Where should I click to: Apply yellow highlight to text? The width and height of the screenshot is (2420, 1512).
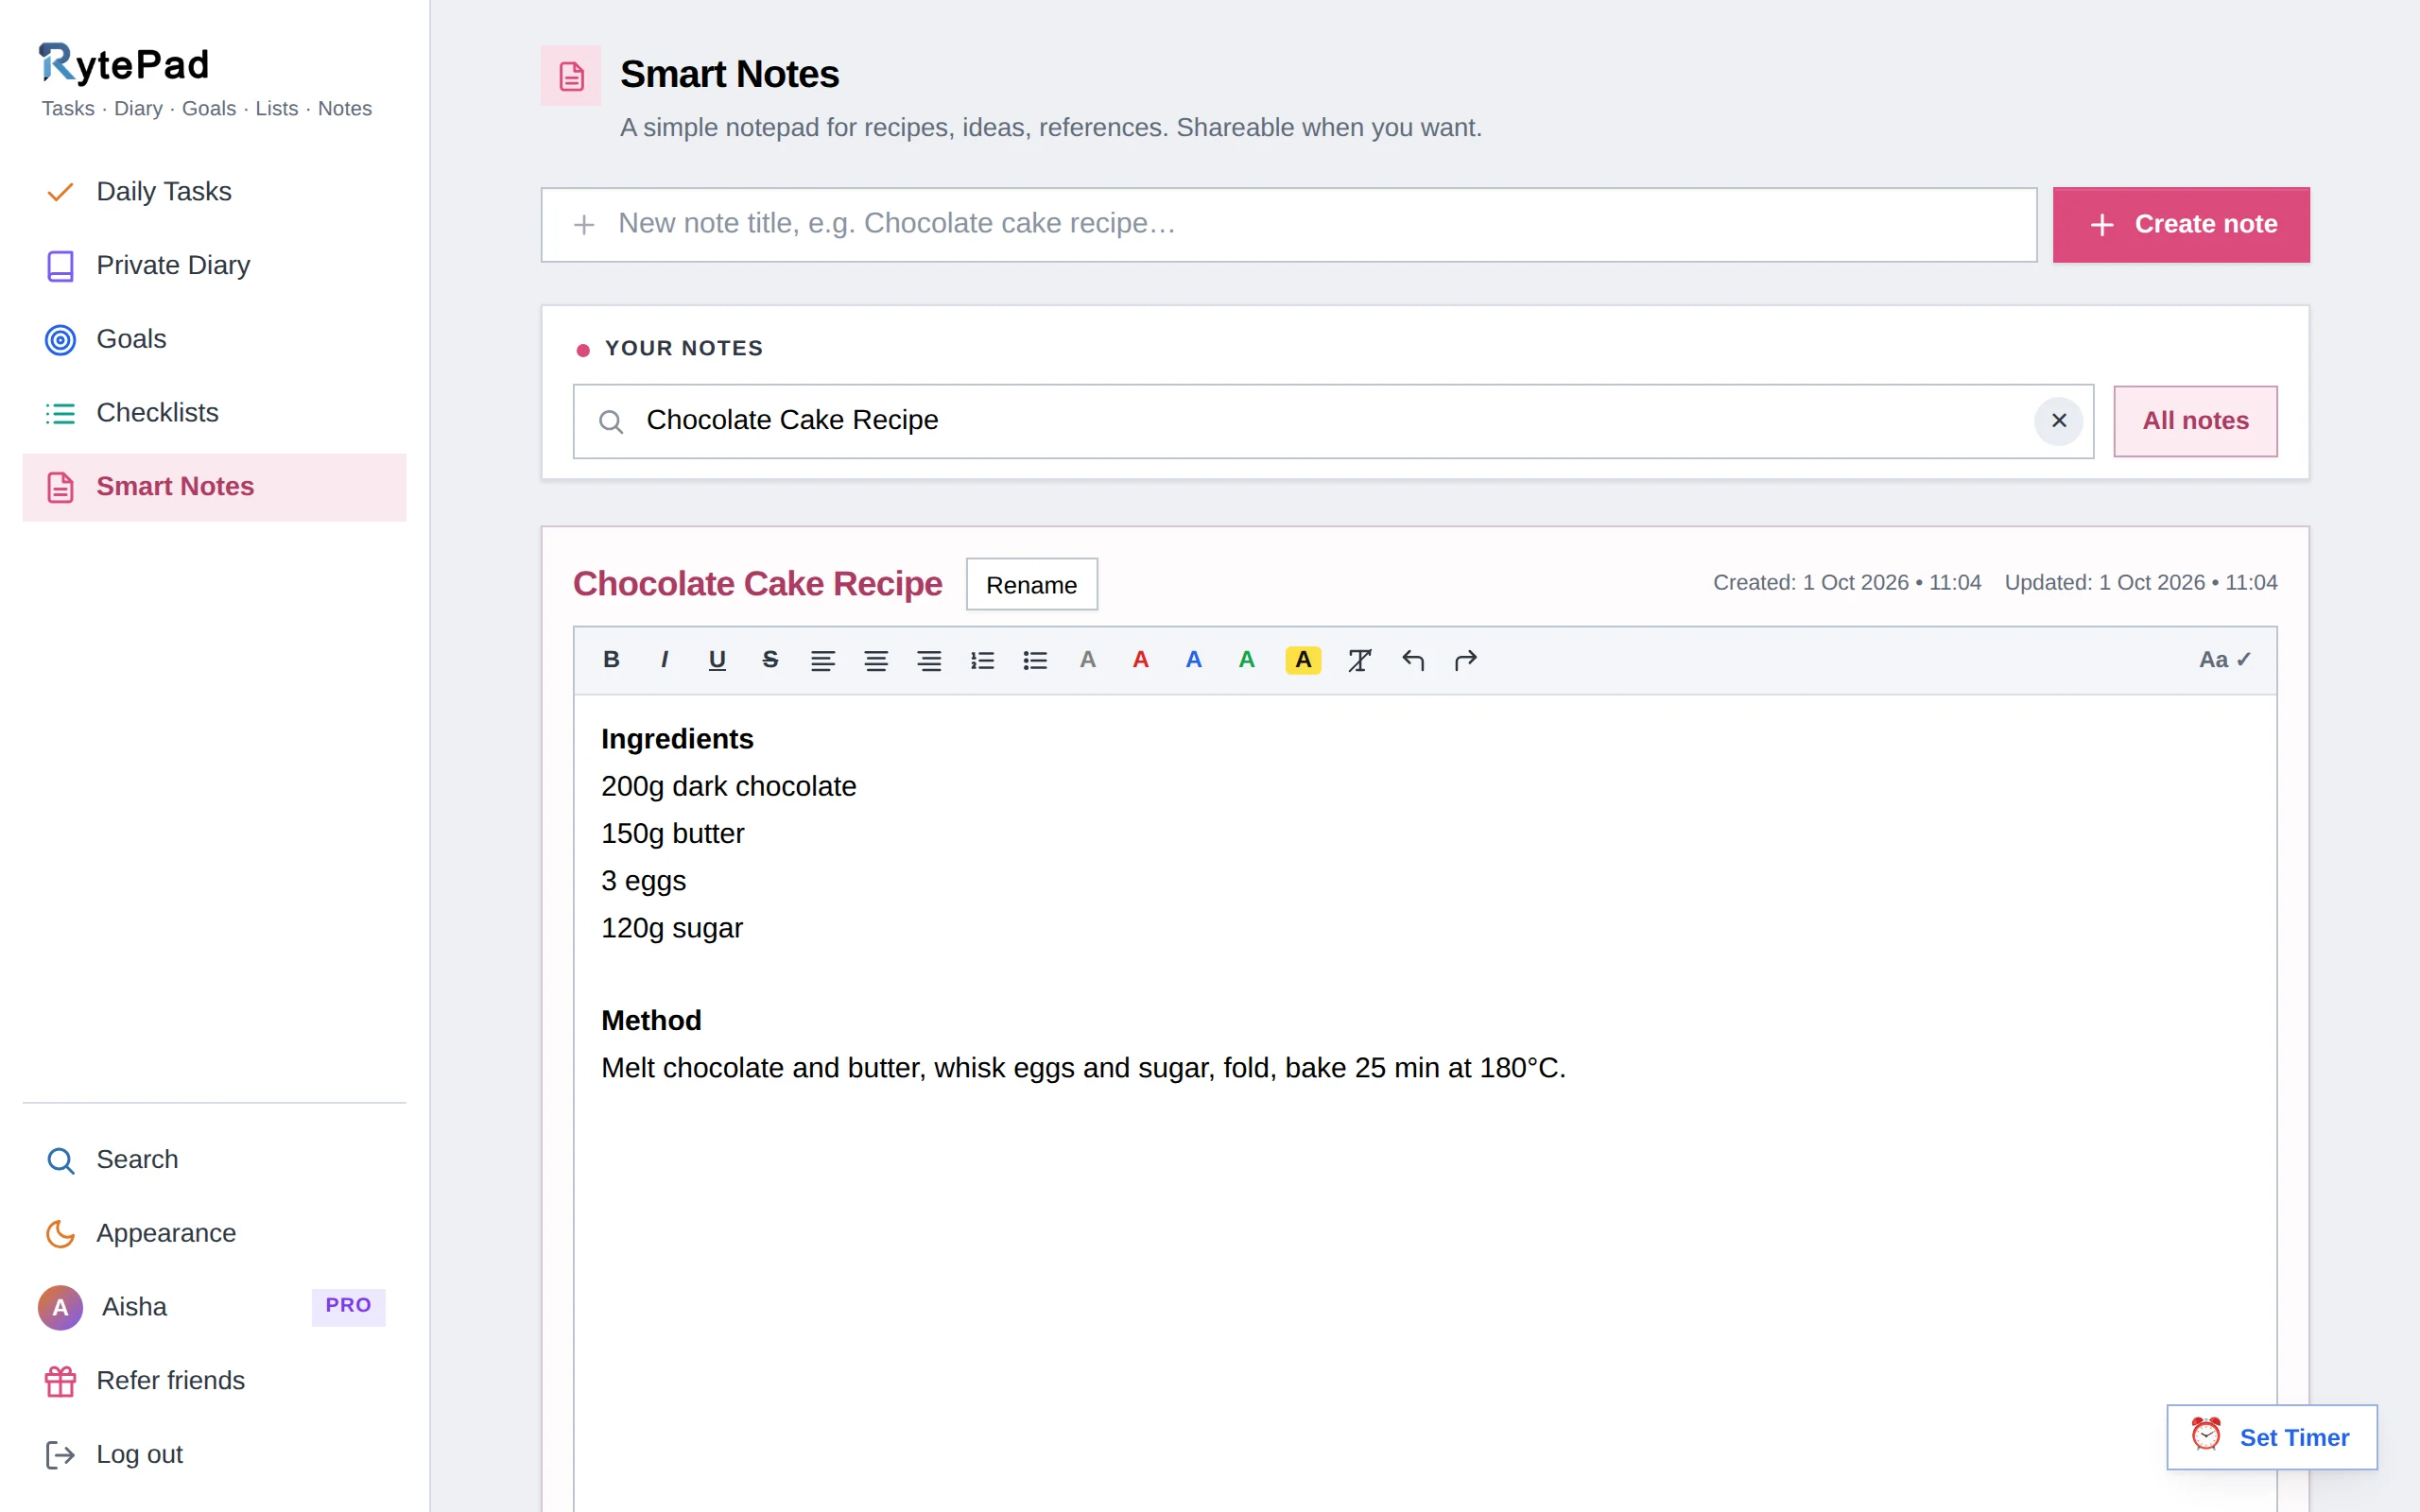1303,660
